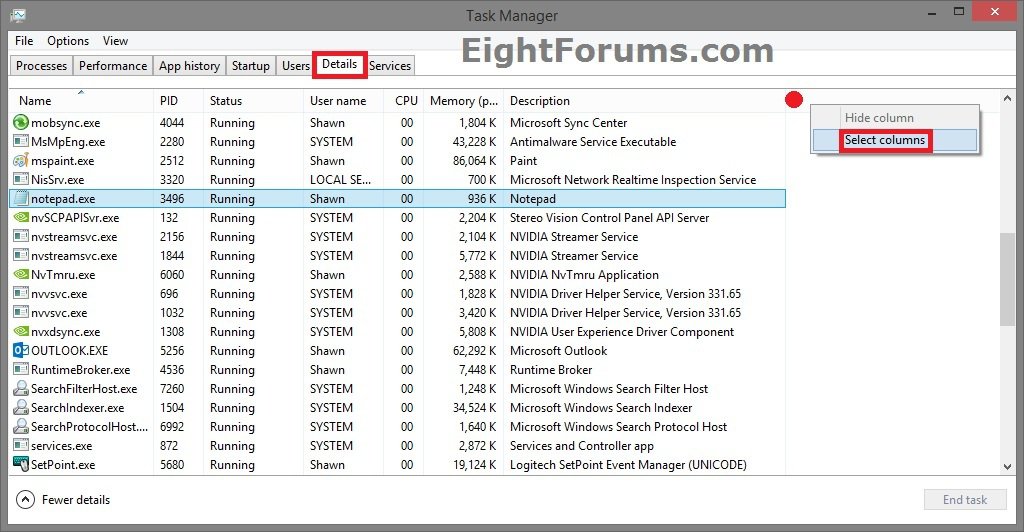The image size is (1024, 532).
Task: Click 'Runtime Broker' description text
Action: [x=551, y=369]
